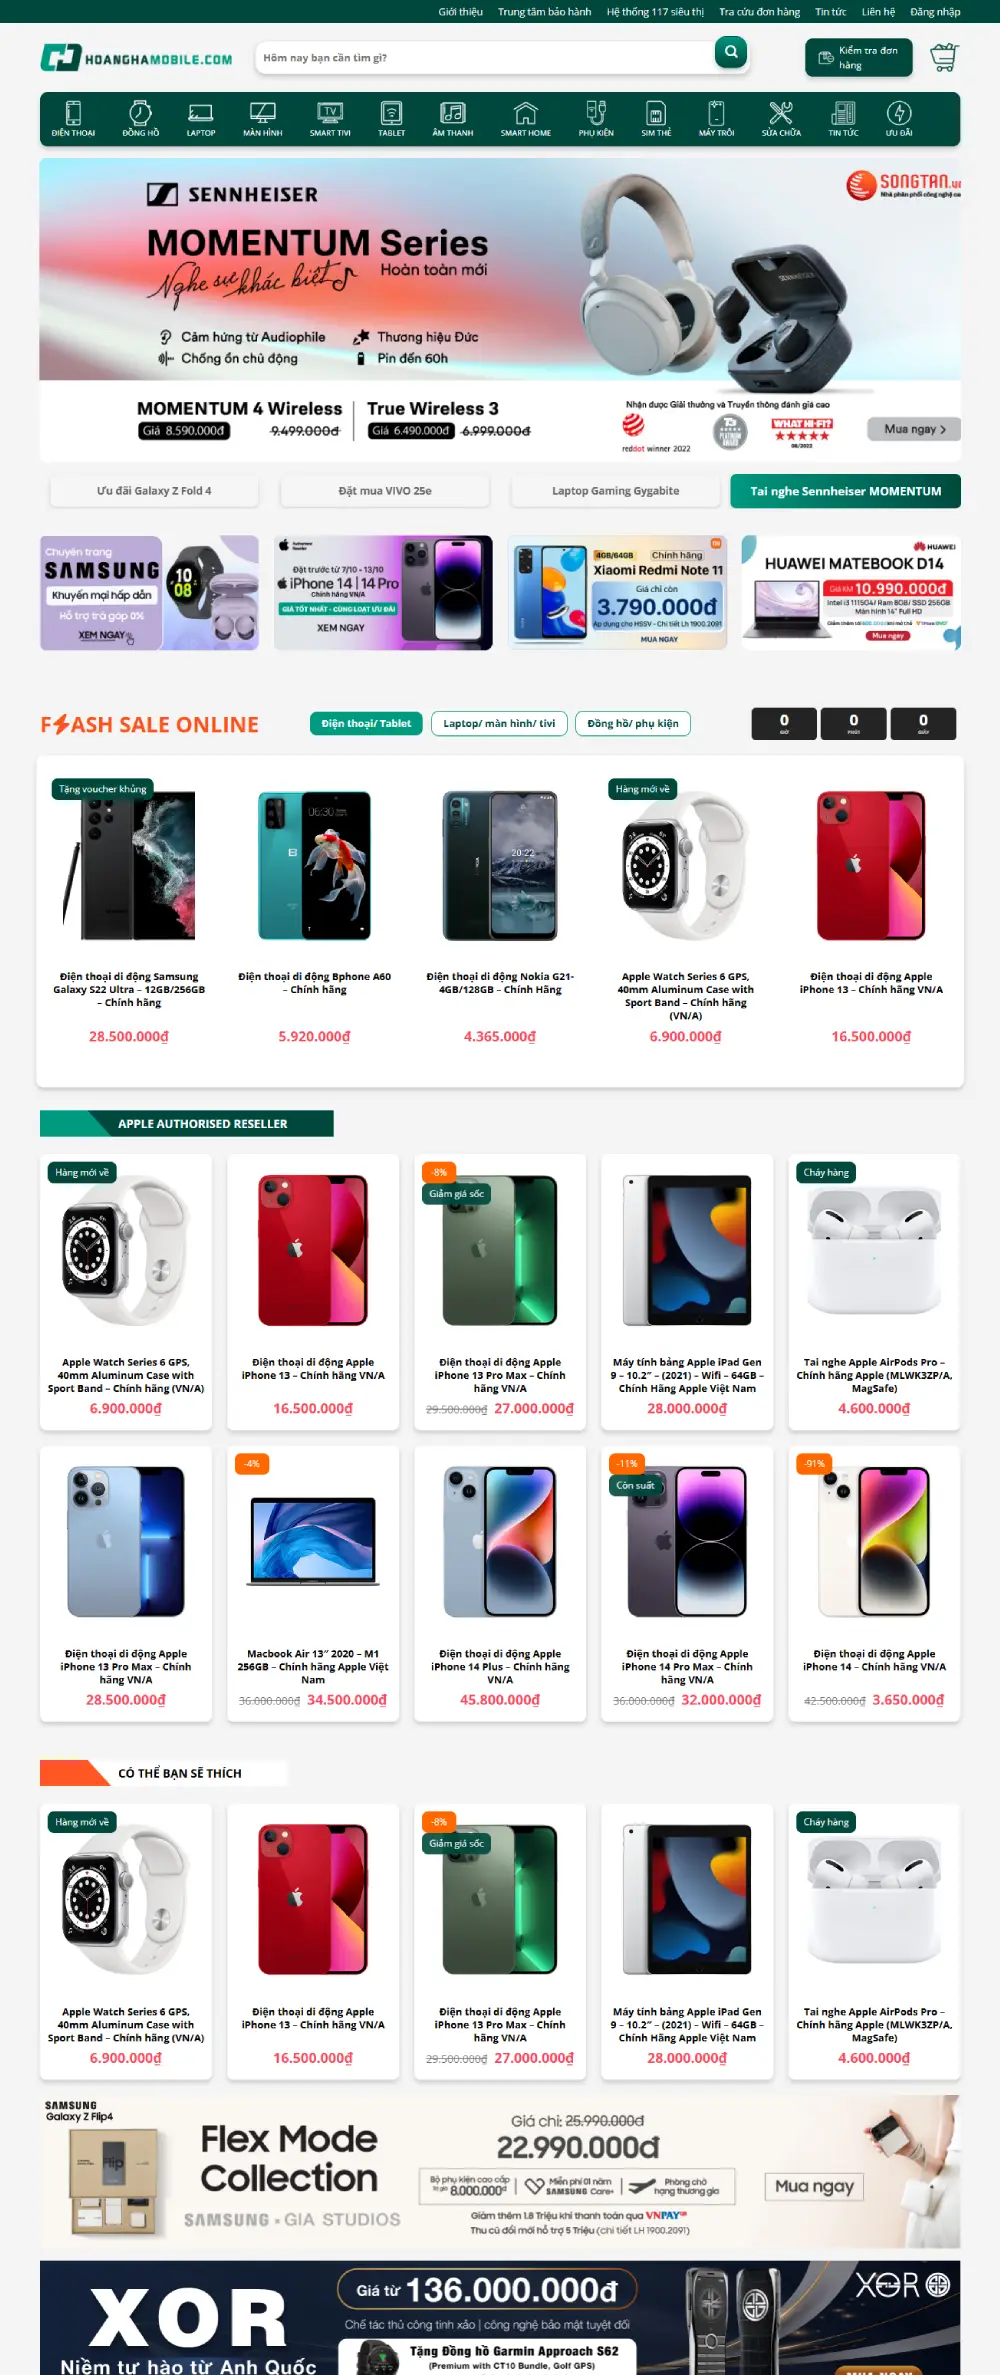Click Mua ngay on Sennheiser banner
Screen dimensions: 1000x2375
pos(914,429)
